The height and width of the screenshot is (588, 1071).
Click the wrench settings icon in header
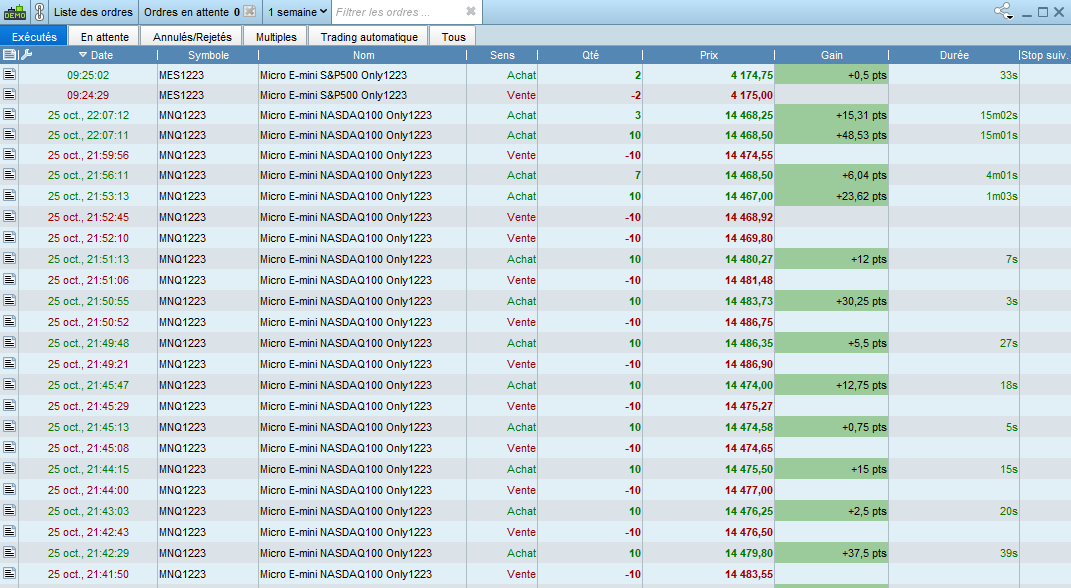[27, 55]
